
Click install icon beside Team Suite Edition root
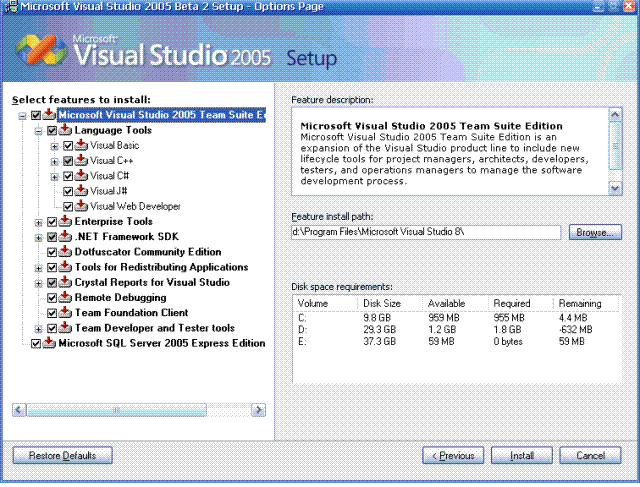(49, 115)
